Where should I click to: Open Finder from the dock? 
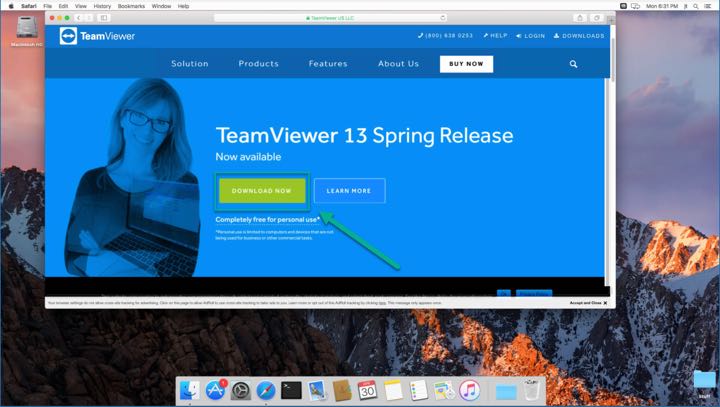pyautogui.click(x=190, y=390)
